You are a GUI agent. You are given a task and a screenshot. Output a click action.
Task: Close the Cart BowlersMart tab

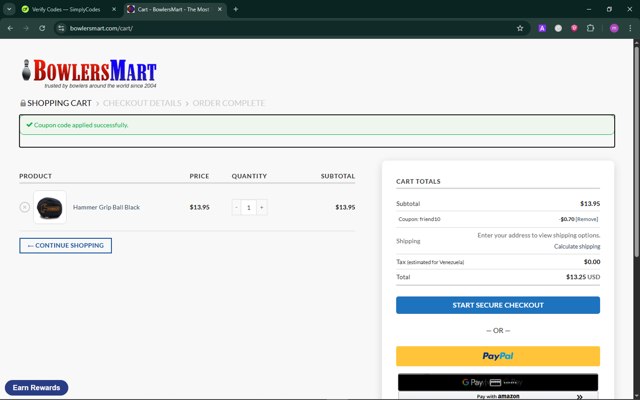(x=220, y=9)
